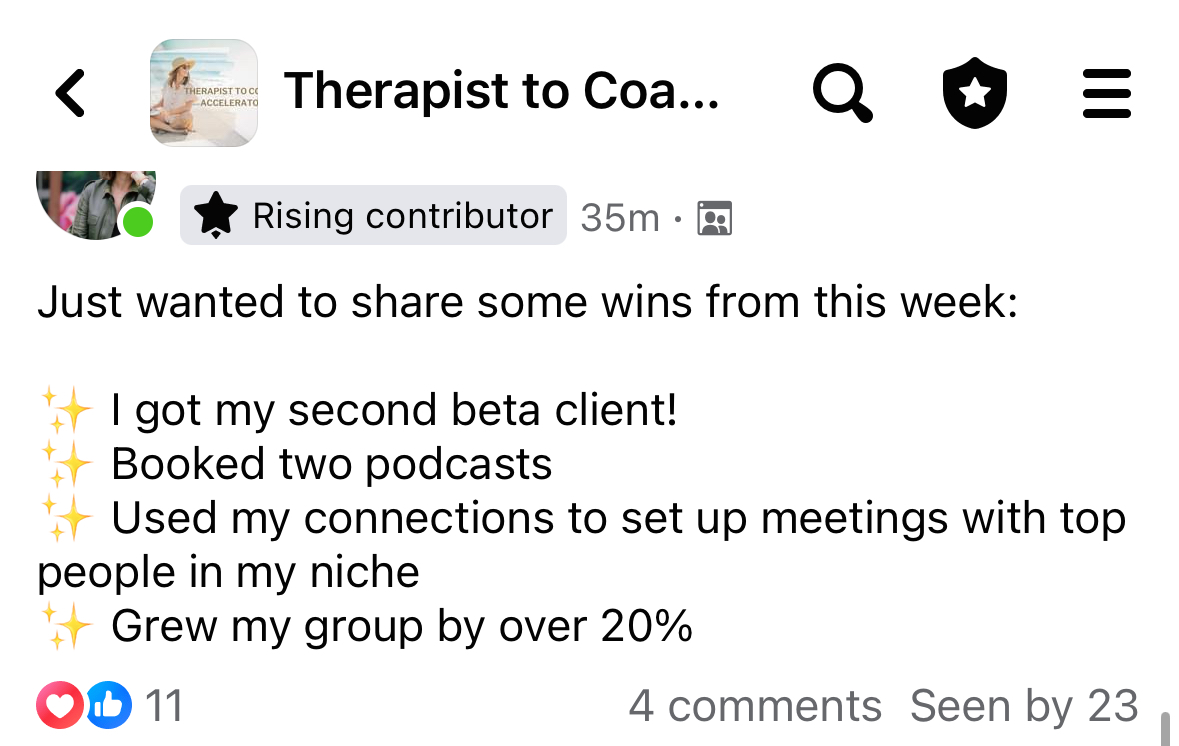Tap the blue thumbs-up reaction icon

click(108, 706)
